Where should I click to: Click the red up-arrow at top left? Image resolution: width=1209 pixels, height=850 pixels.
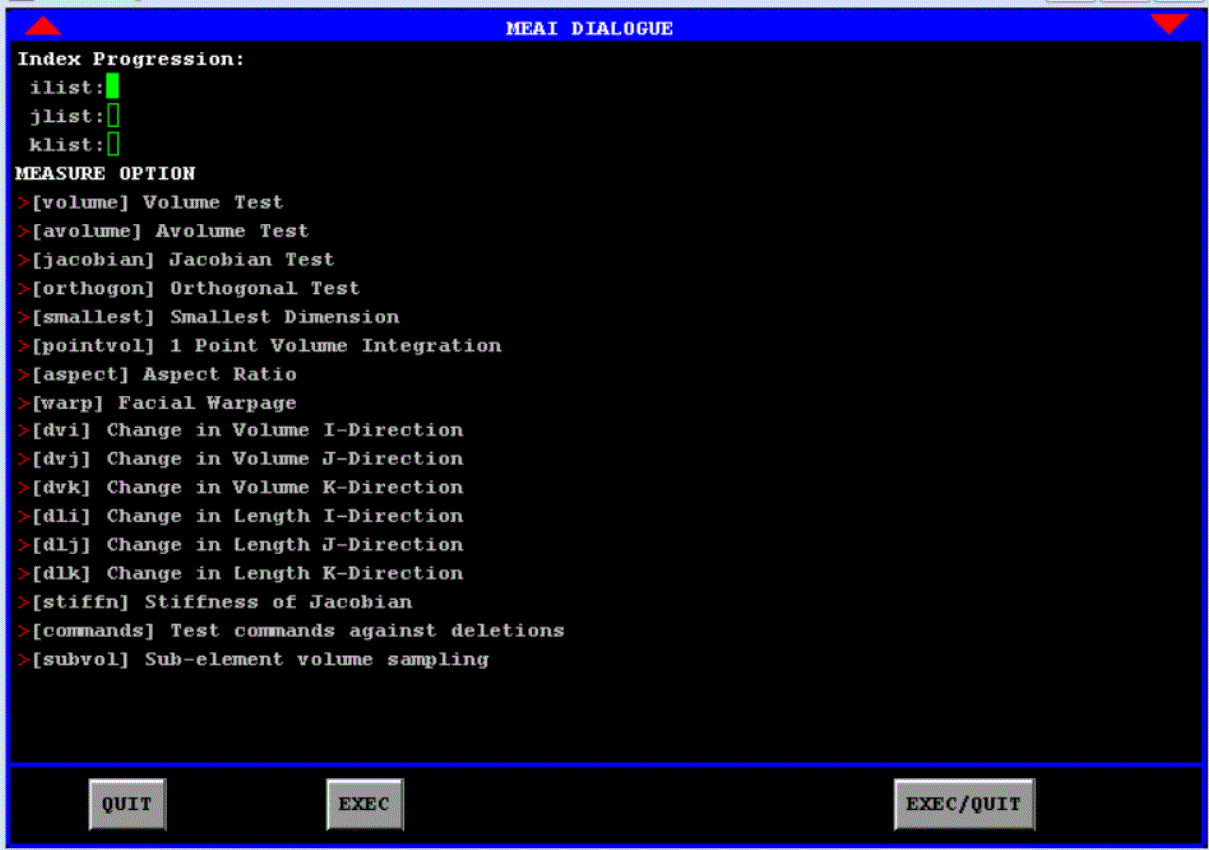(42, 27)
